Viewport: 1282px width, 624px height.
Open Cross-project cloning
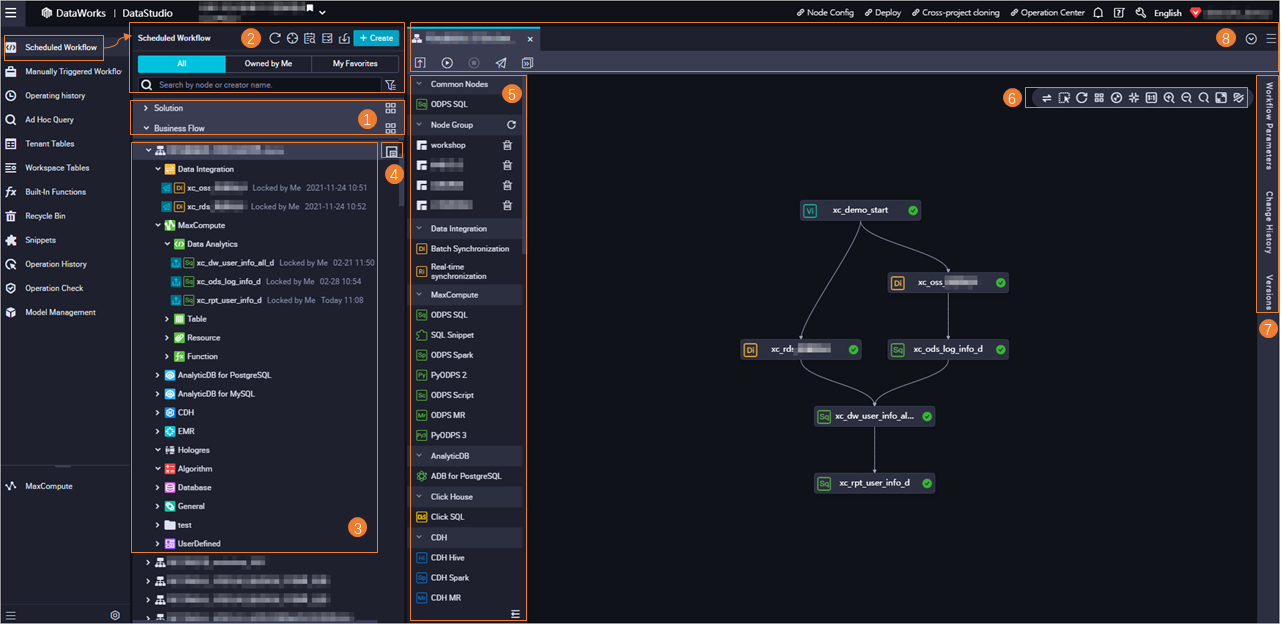tap(955, 13)
